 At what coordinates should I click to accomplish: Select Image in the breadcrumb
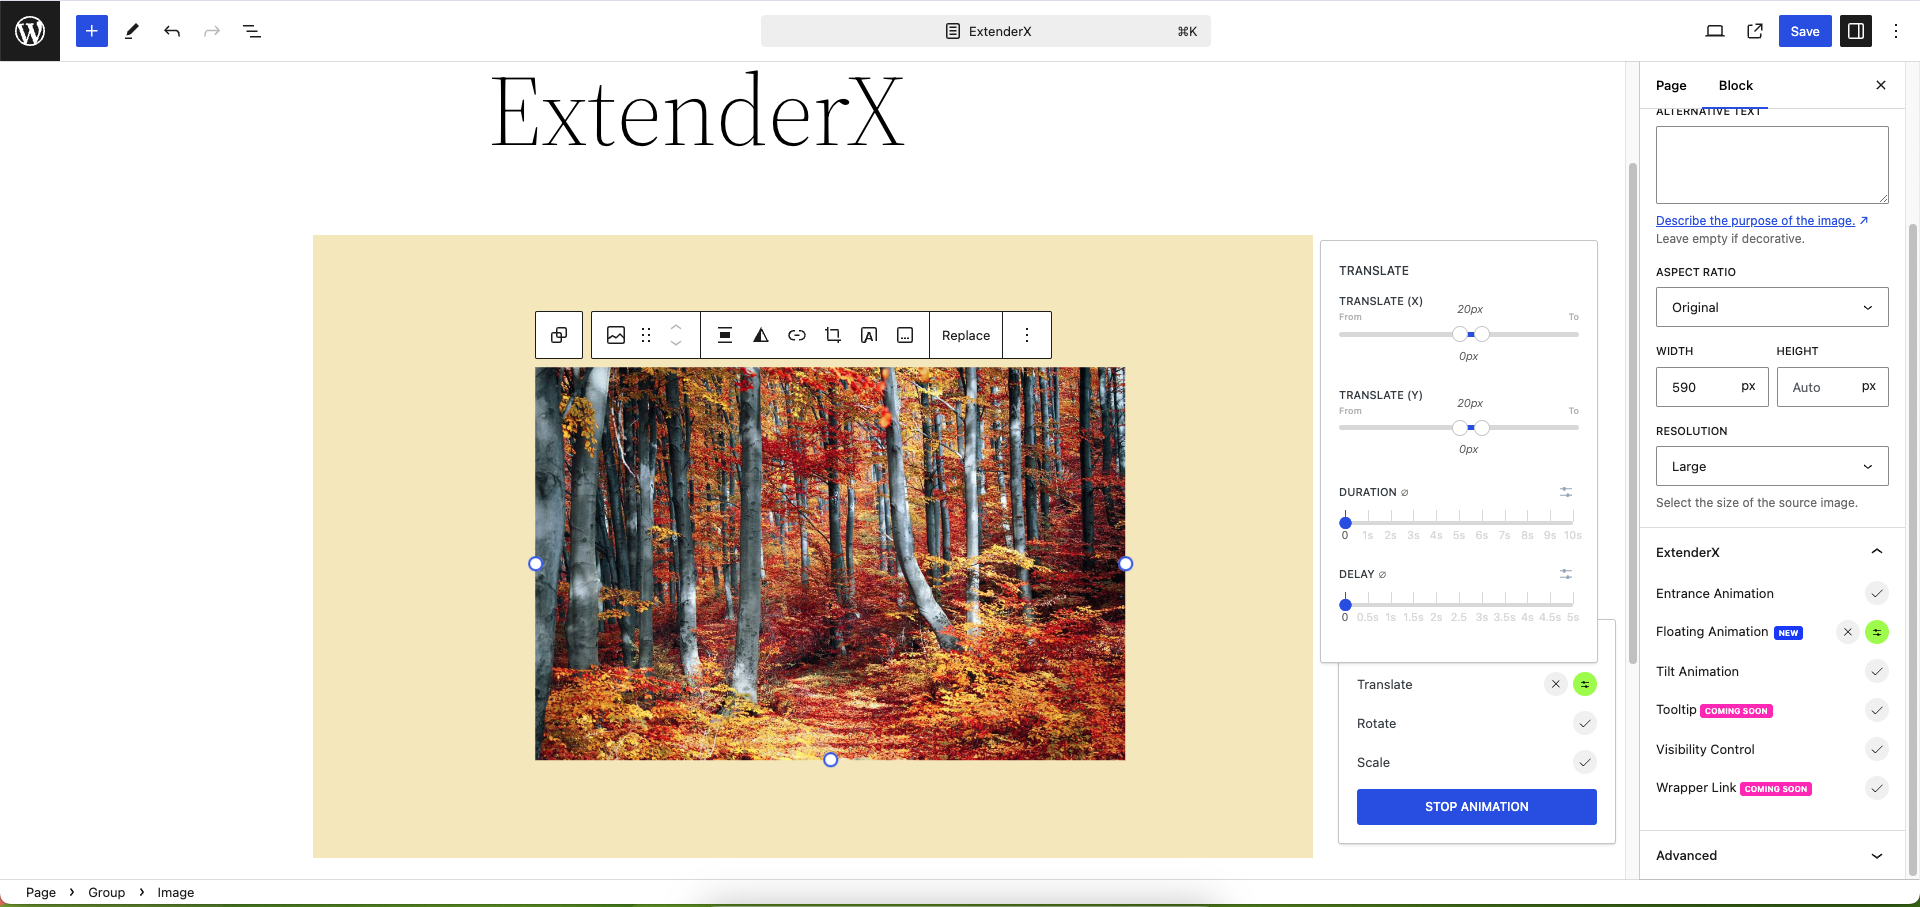pos(176,892)
